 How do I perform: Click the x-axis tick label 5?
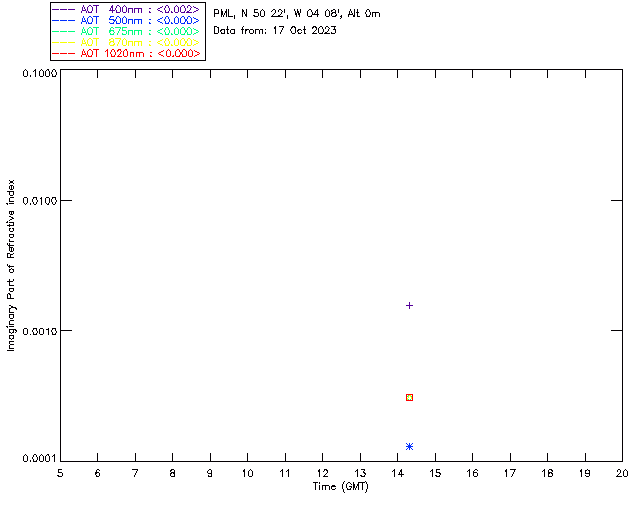pos(60,473)
